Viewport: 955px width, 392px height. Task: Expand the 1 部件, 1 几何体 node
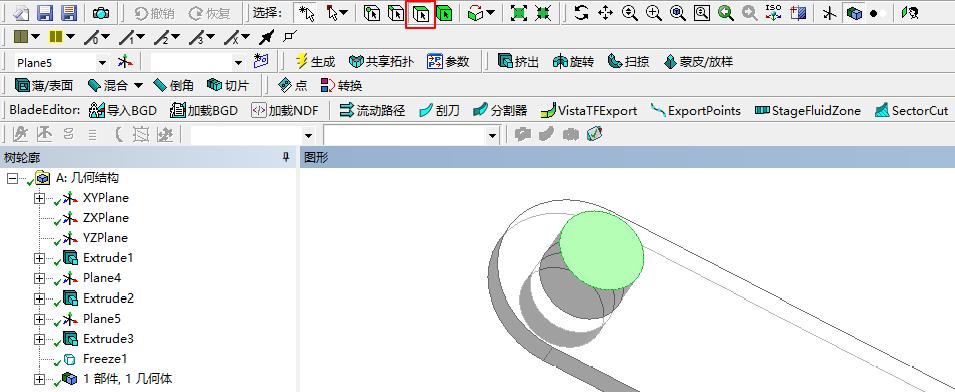[x=40, y=379]
